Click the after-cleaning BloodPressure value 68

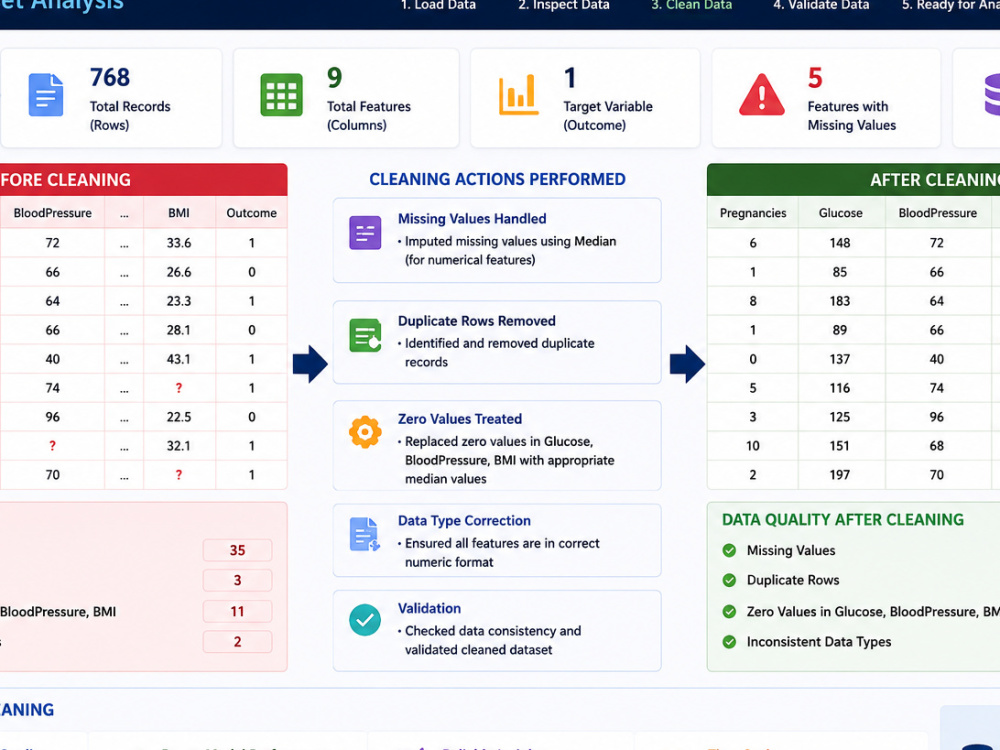[936, 446]
